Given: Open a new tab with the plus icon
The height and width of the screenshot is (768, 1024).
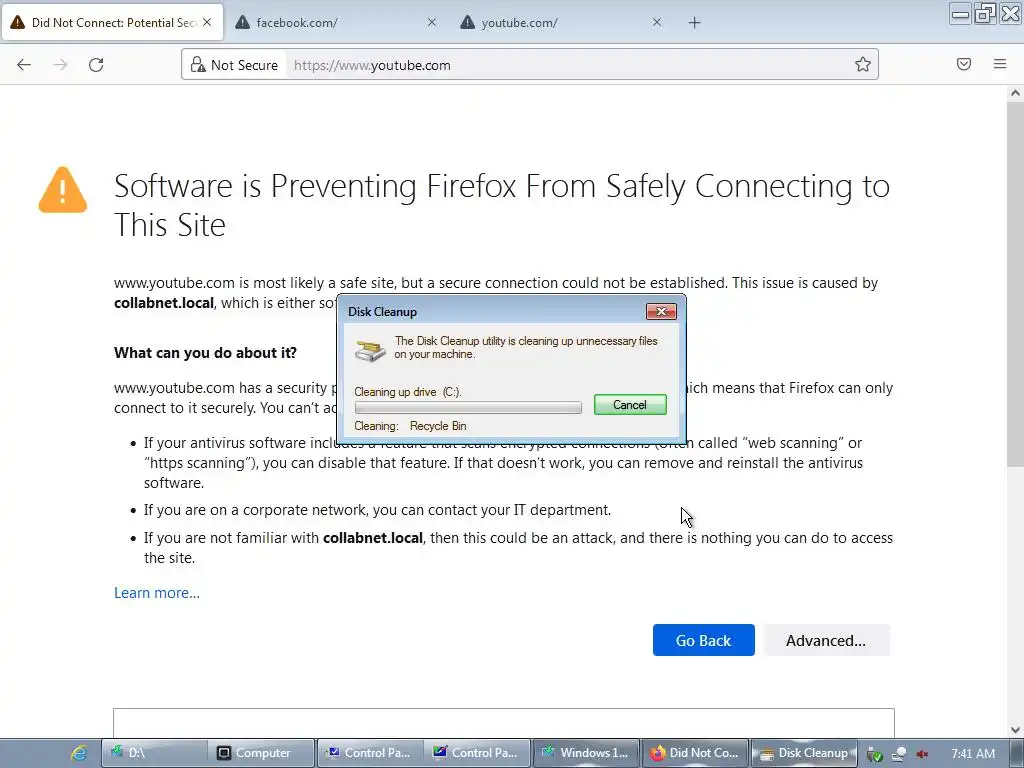Looking at the screenshot, I should [694, 23].
